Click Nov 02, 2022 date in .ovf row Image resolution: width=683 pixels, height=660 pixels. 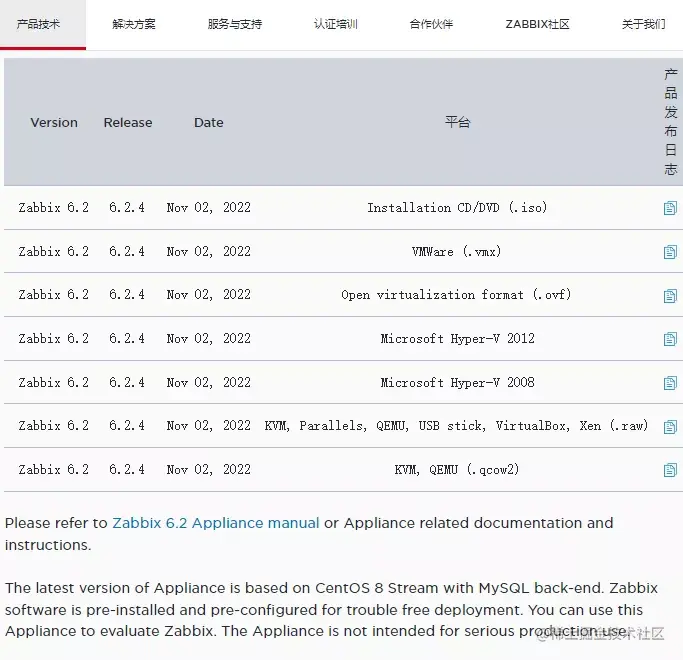click(209, 295)
